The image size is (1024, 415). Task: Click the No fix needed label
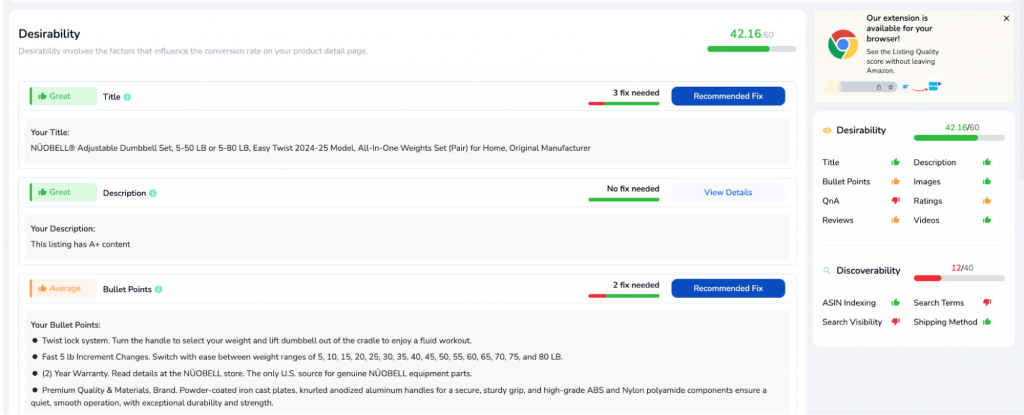633,189
